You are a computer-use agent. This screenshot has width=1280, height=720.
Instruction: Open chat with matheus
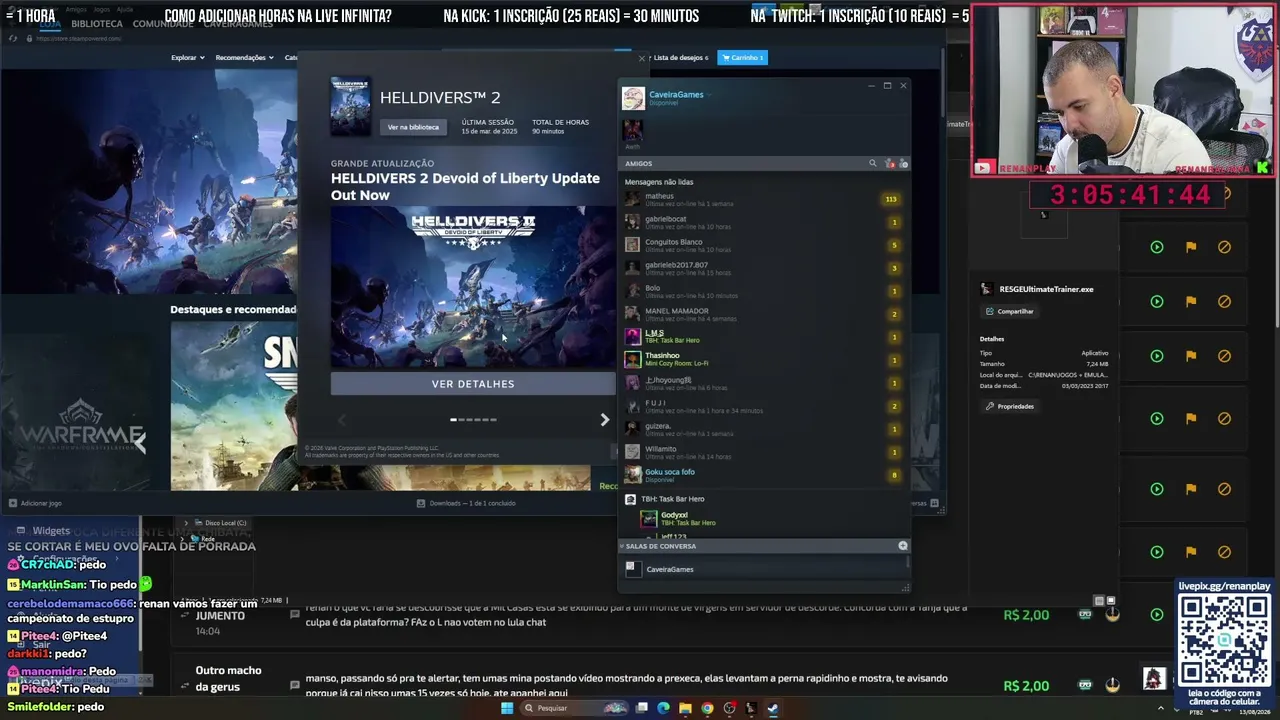tap(765, 199)
